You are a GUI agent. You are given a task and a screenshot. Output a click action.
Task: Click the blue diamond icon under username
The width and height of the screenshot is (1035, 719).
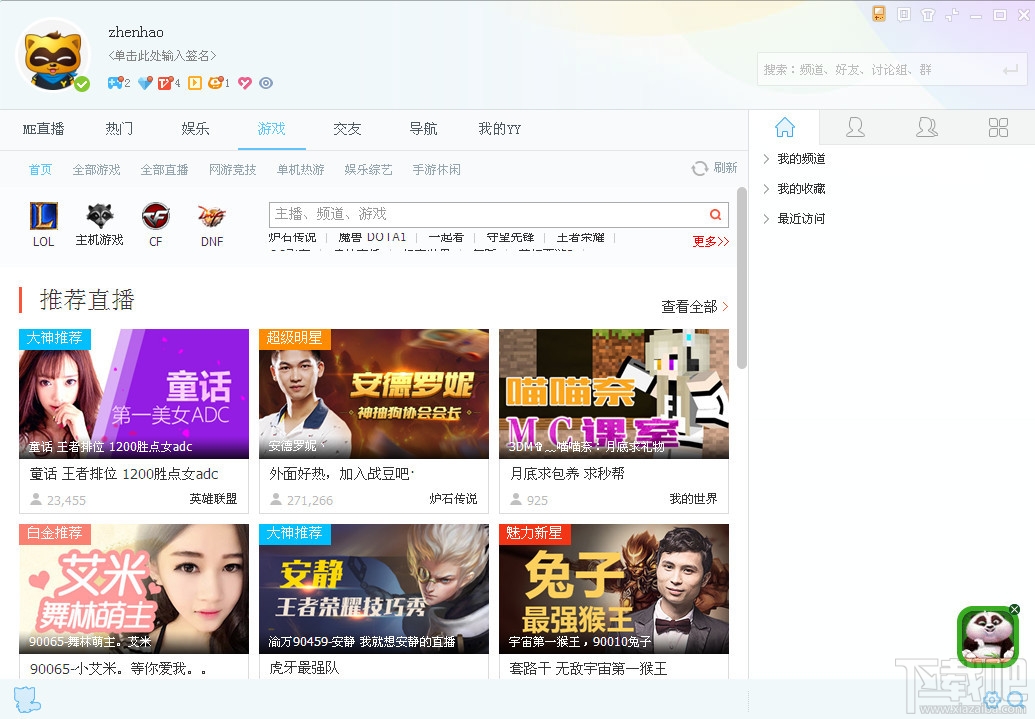(x=145, y=83)
